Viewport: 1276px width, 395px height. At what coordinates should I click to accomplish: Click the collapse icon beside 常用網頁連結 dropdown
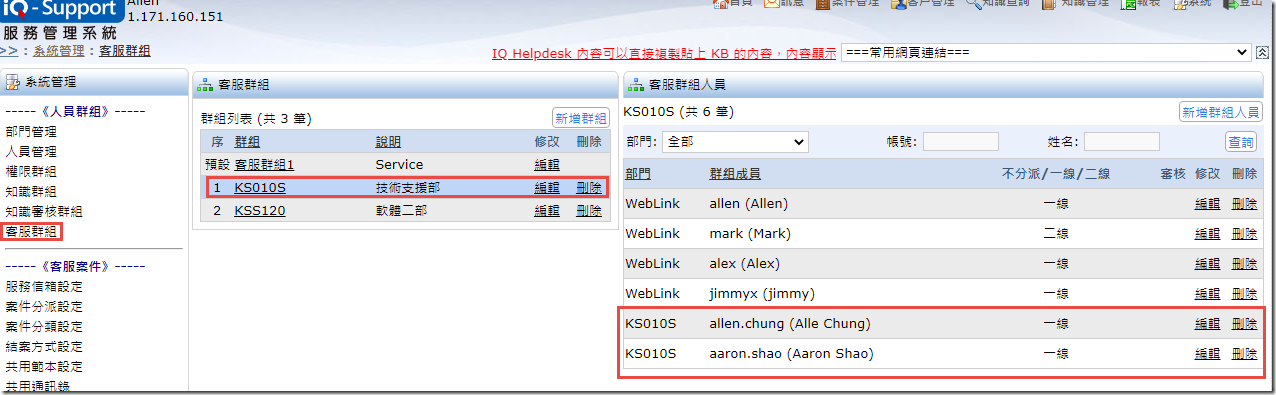(x=1263, y=52)
